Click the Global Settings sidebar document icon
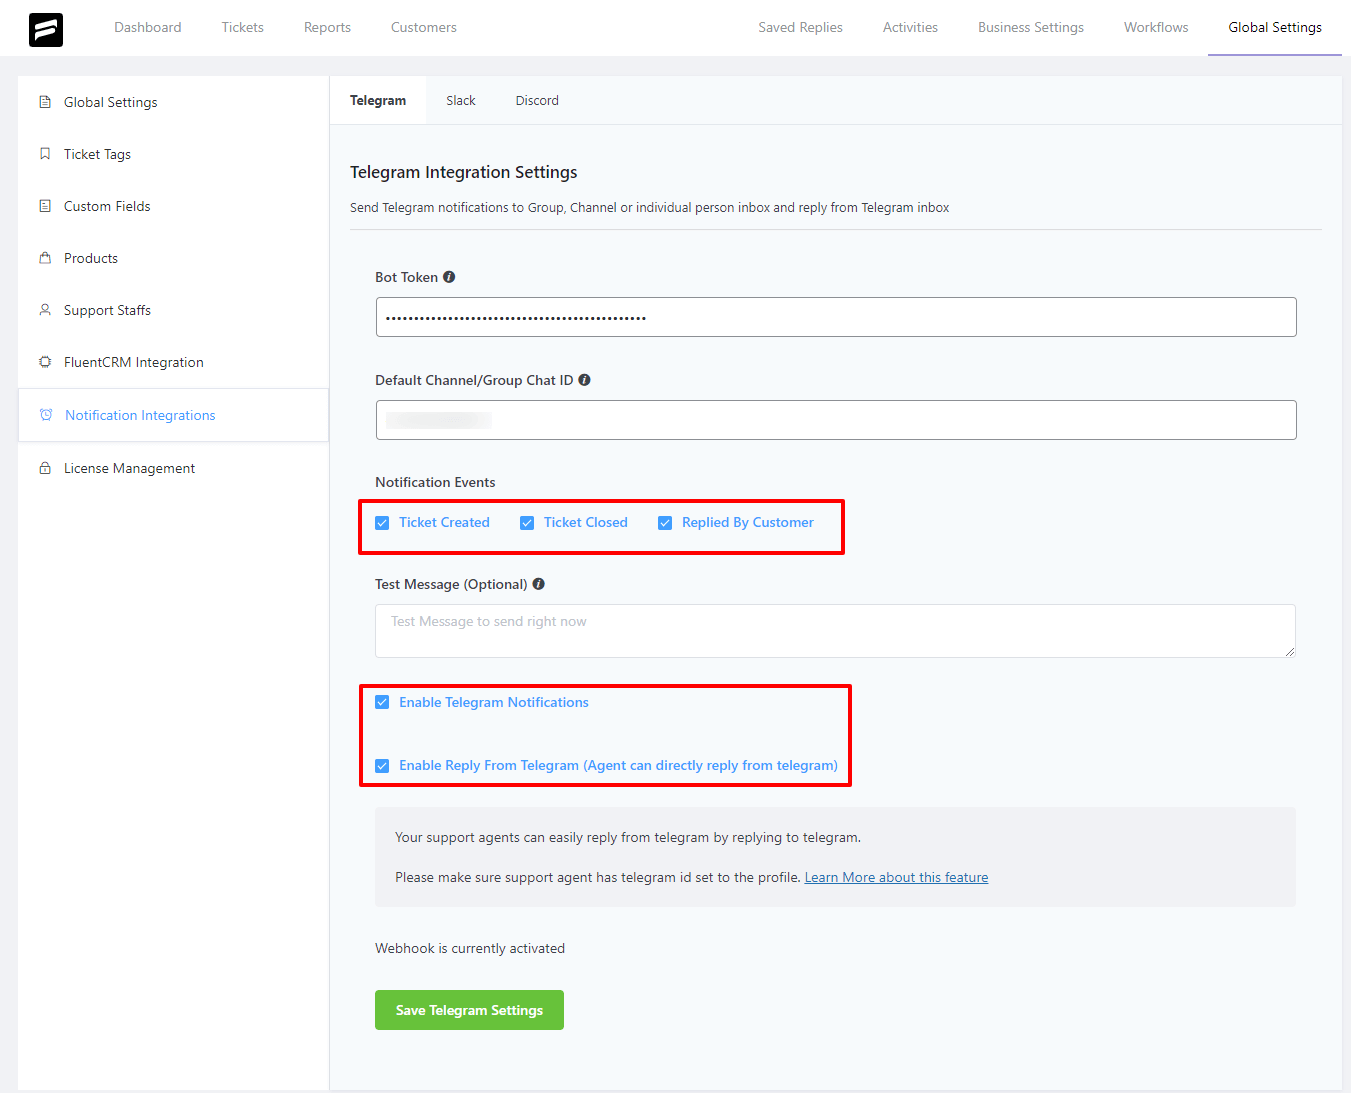 tap(45, 102)
